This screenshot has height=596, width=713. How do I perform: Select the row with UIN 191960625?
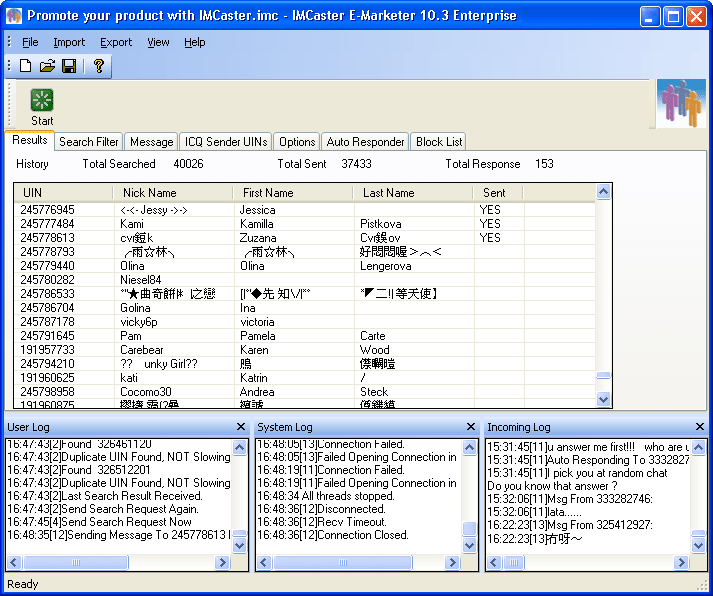click(305, 378)
